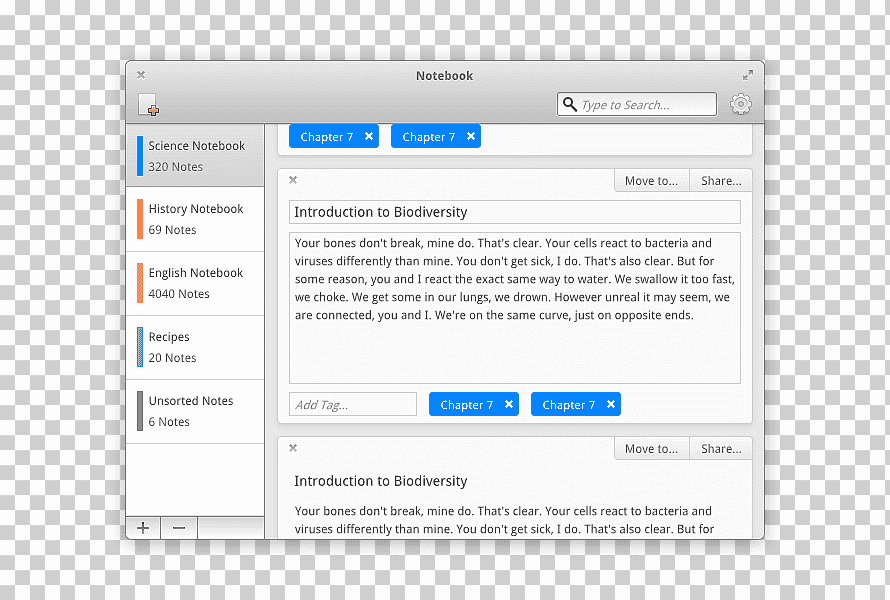Select the Science Notebook in sidebar
Viewport: 890px width, 600px height.
point(195,156)
